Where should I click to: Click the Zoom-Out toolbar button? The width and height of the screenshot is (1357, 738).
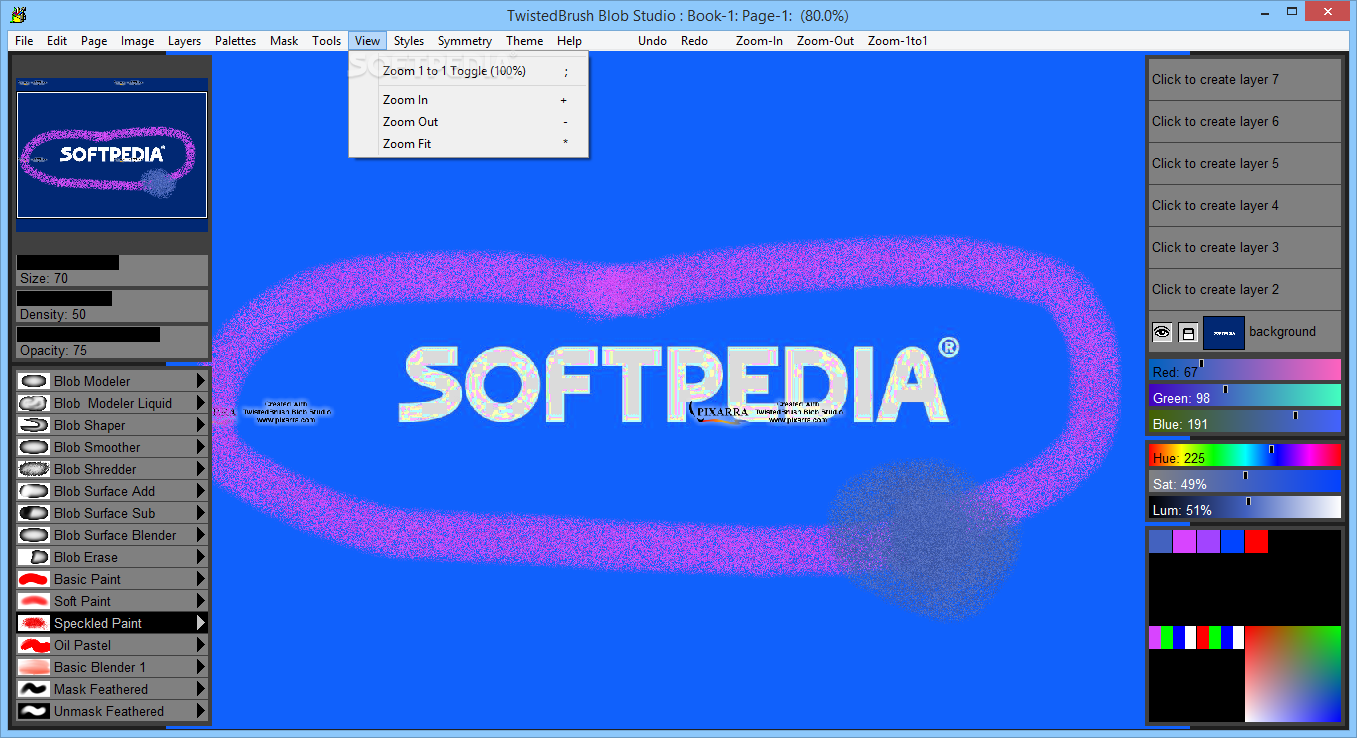pos(825,41)
